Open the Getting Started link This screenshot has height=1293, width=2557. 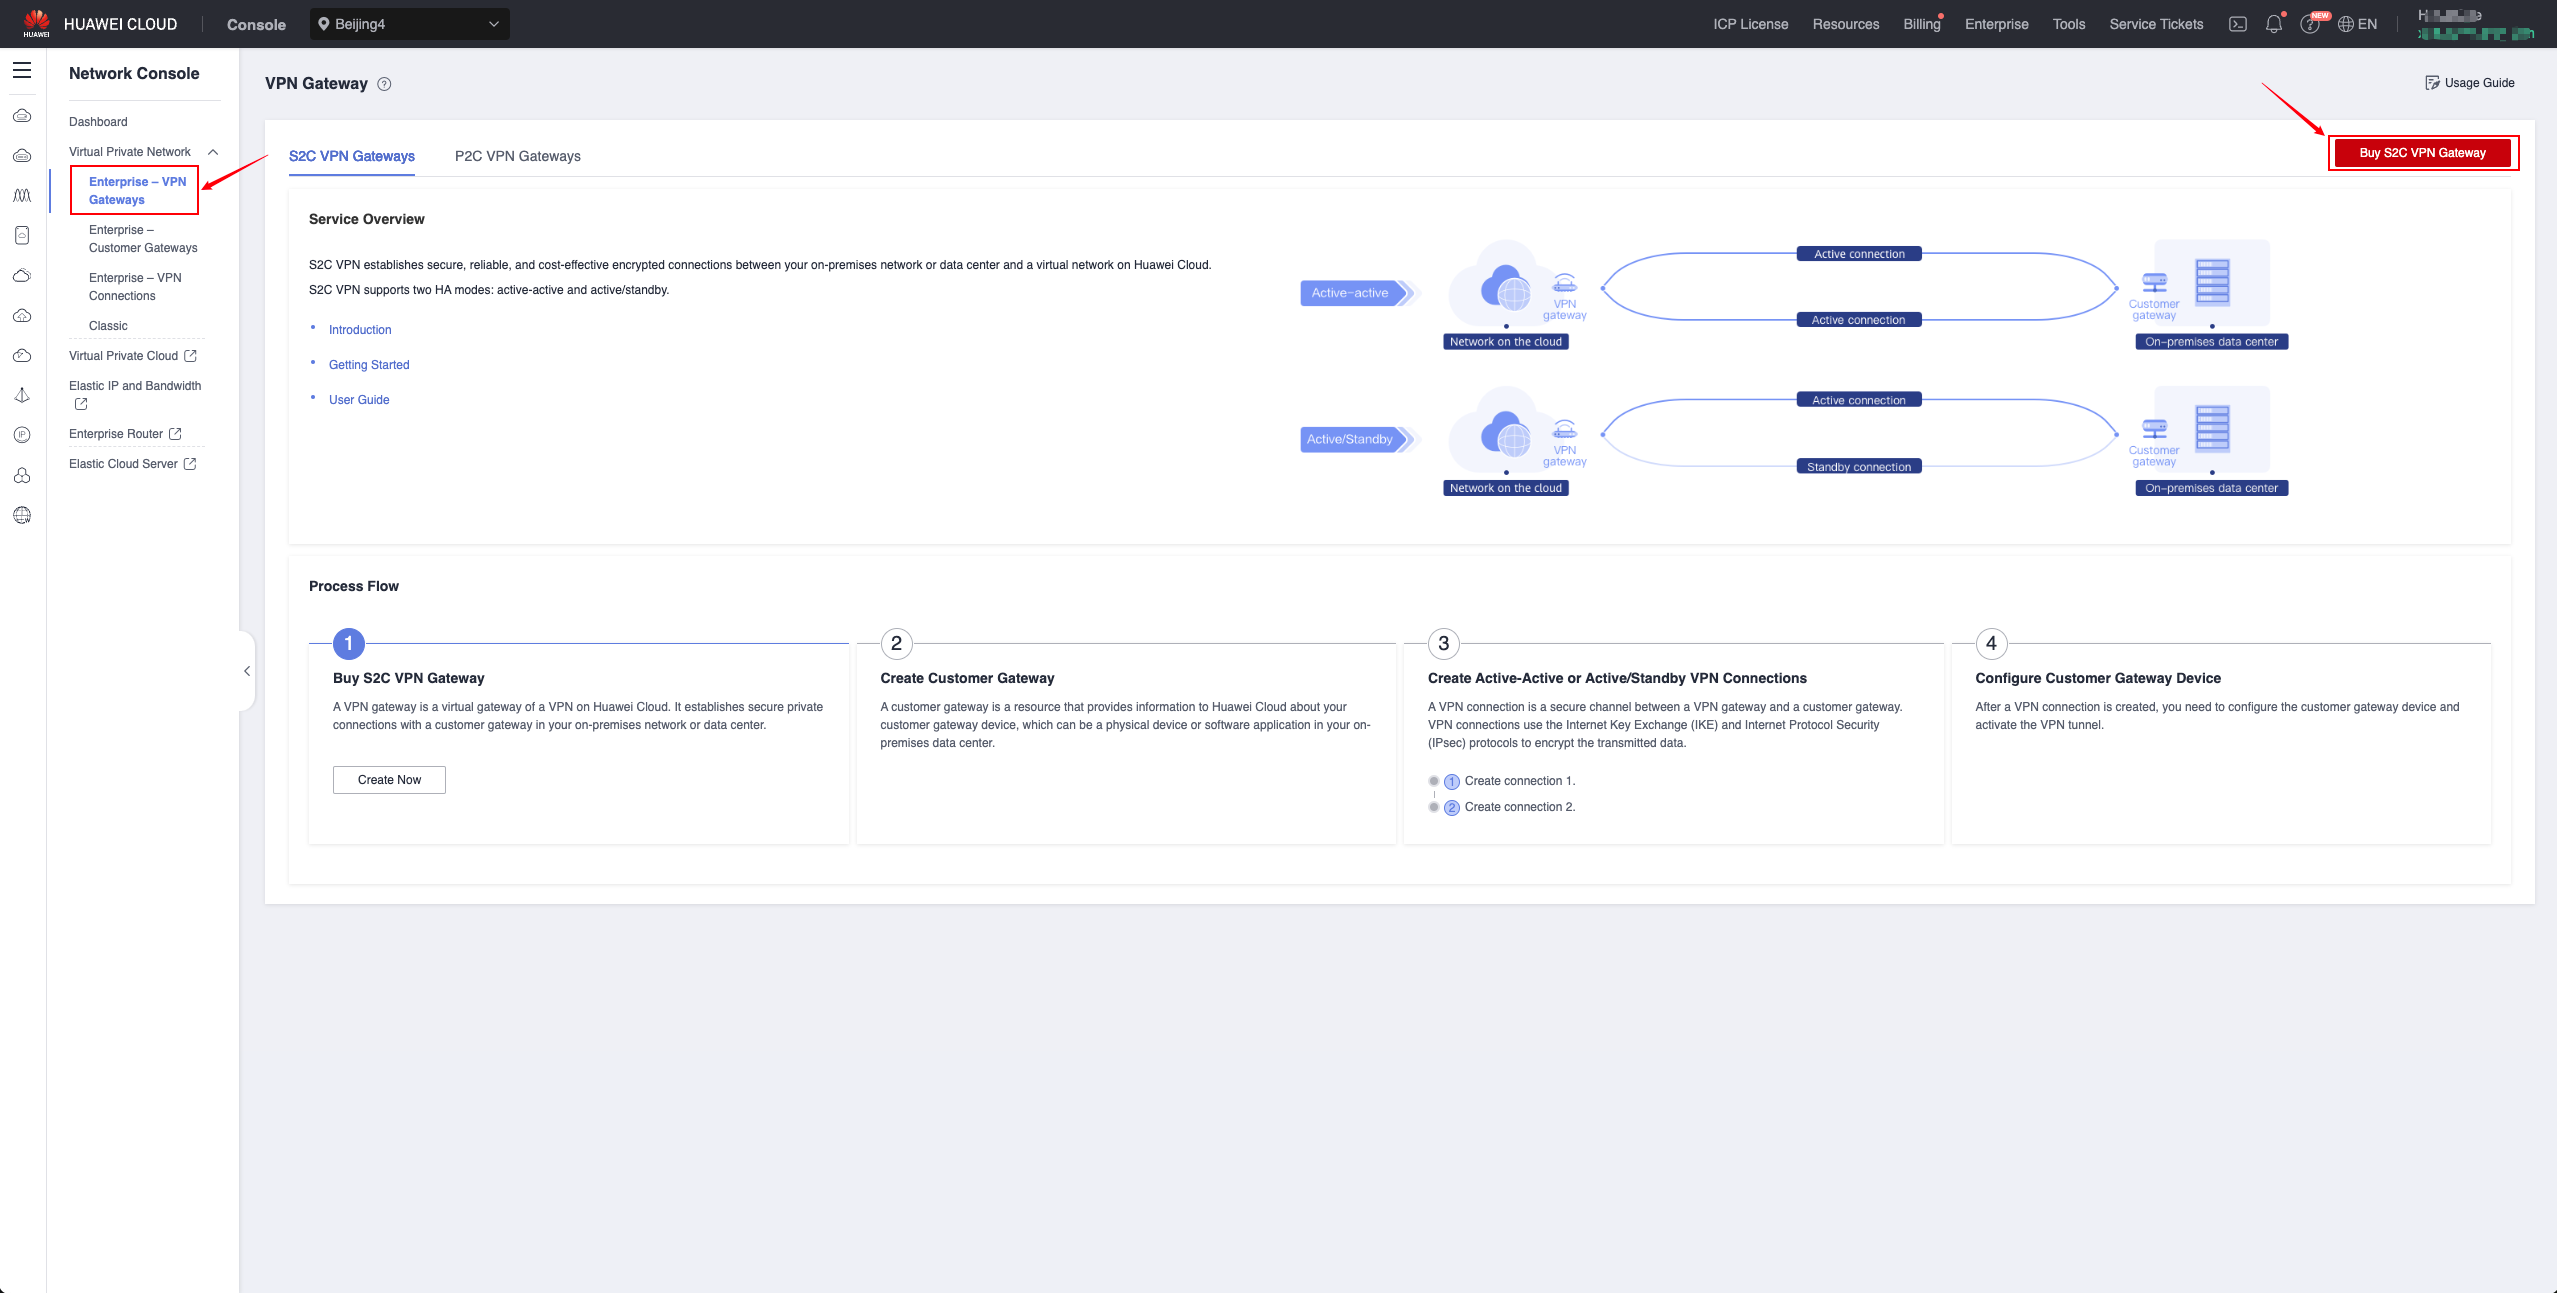(369, 365)
